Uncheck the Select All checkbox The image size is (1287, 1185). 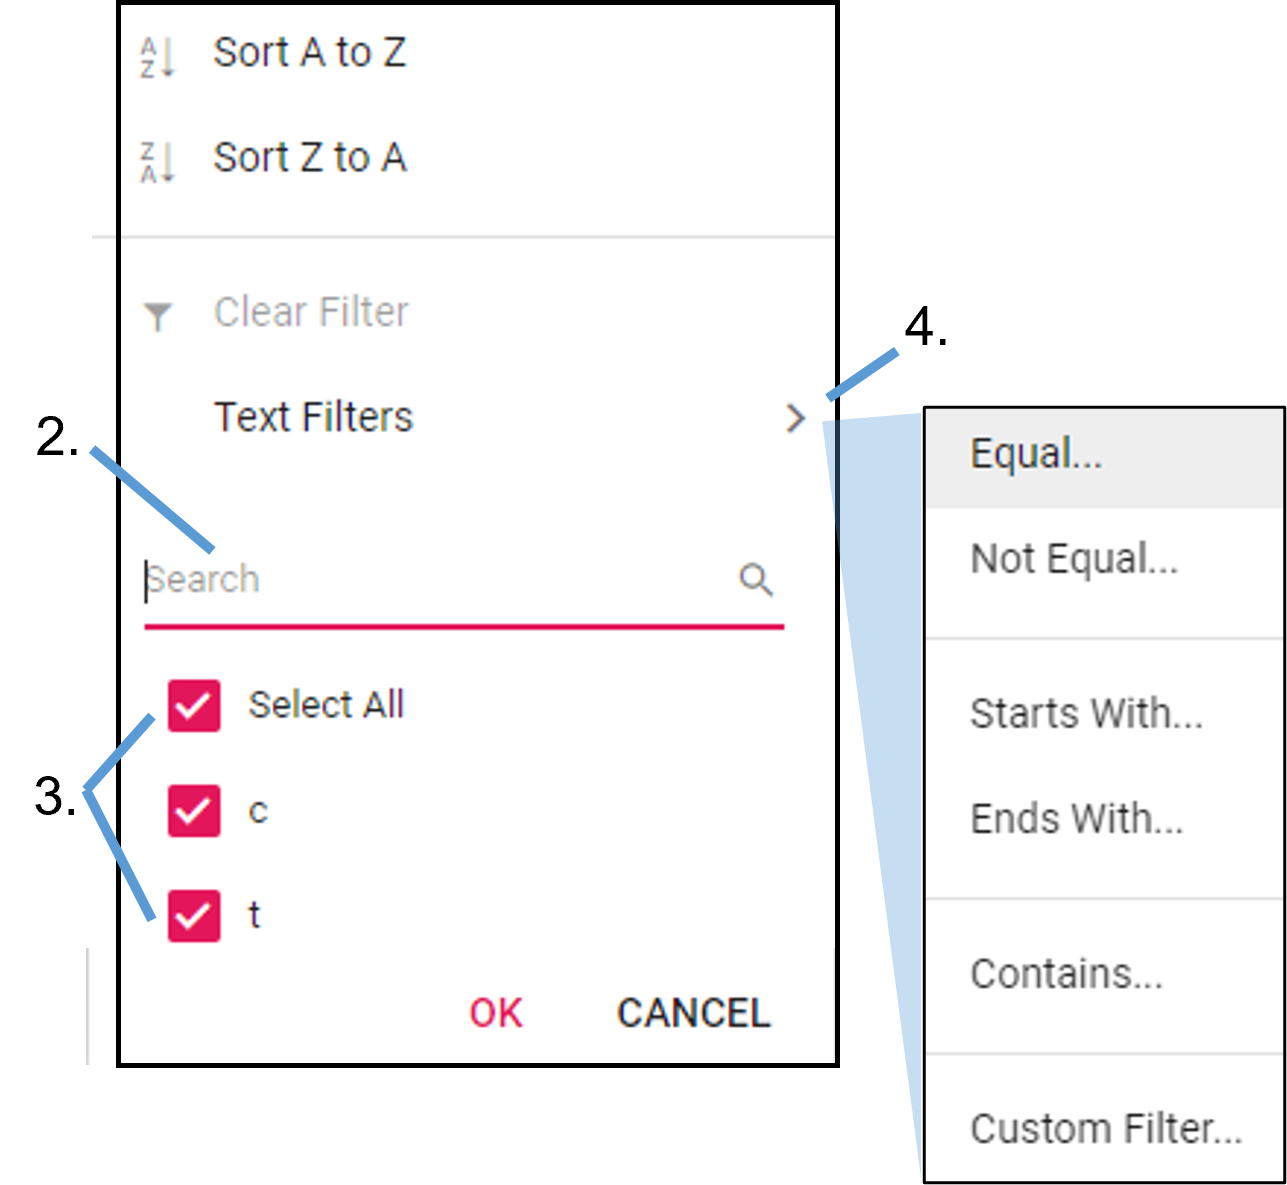pyautogui.click(x=192, y=705)
